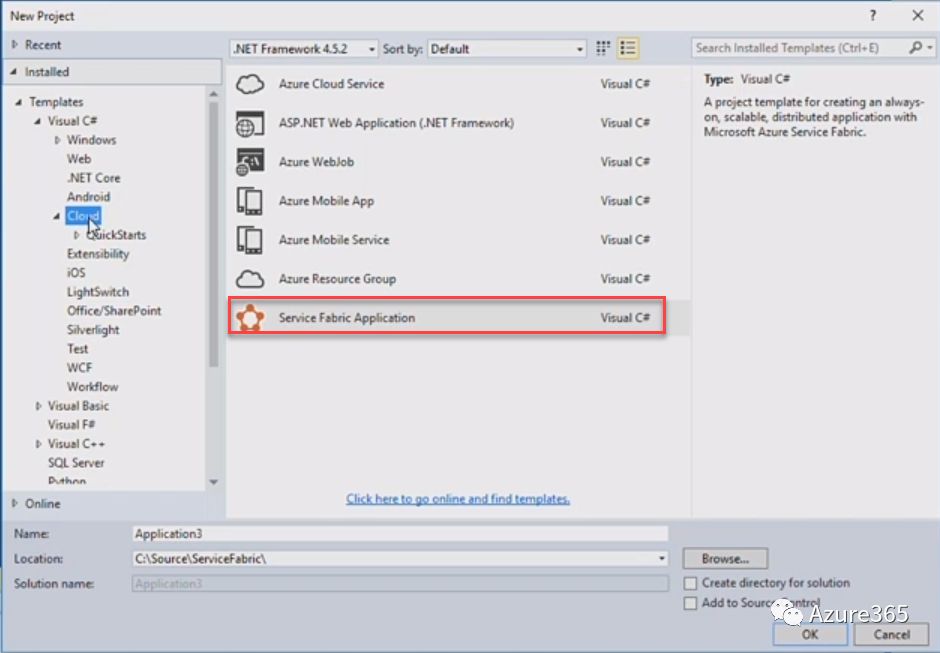Enable Create directory for solution checkbox
Screen dimensions: 940x653
(690, 583)
